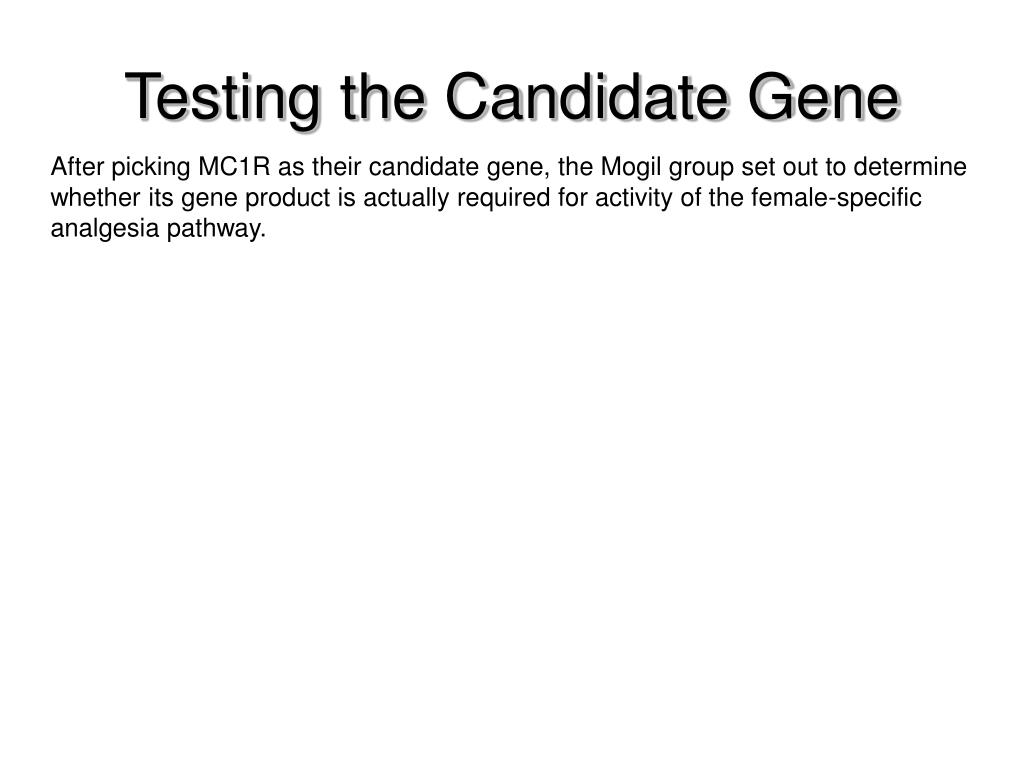Click the gene name MC1R in the paragraph
This screenshot has height=768, width=1024.
(234, 167)
